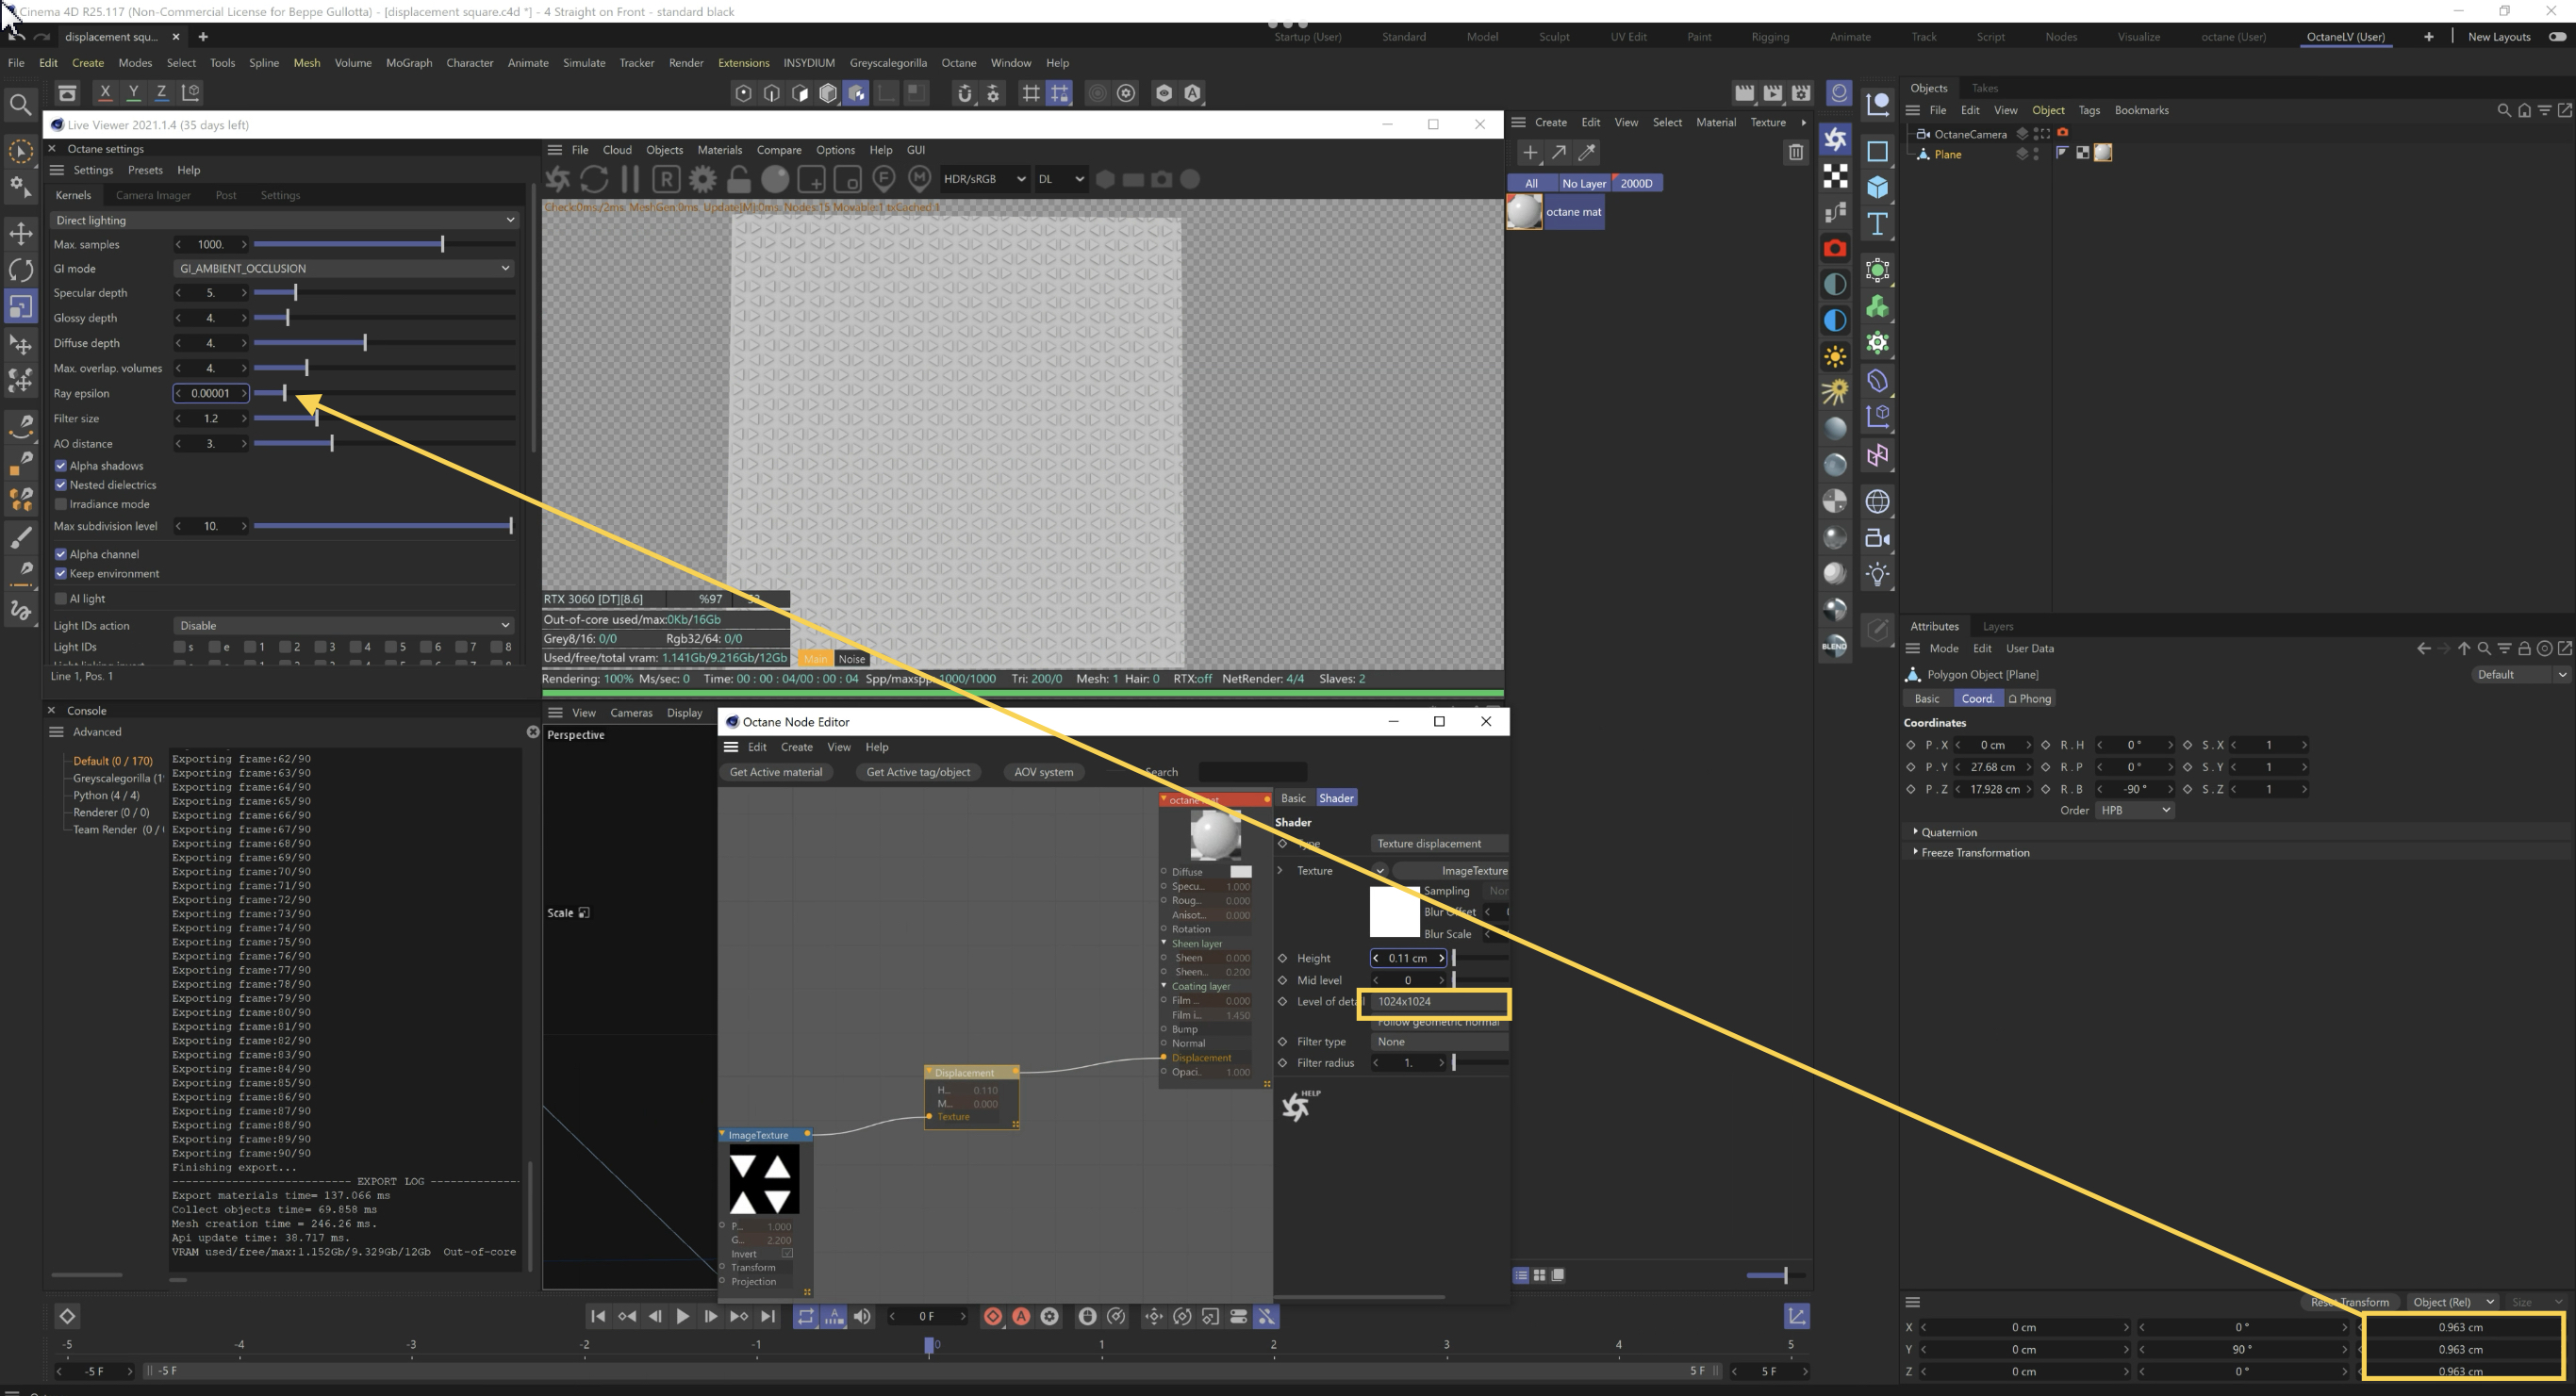Switch to the Camera Imager tab
Image resolution: width=2576 pixels, height=1396 pixels.
click(153, 195)
